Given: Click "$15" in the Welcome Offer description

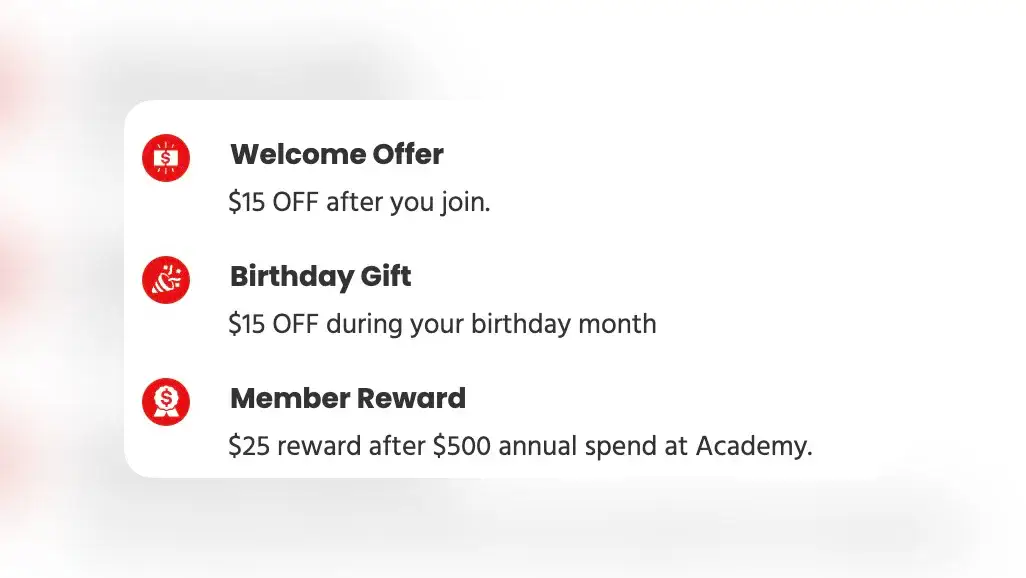Looking at the screenshot, I should point(247,202).
